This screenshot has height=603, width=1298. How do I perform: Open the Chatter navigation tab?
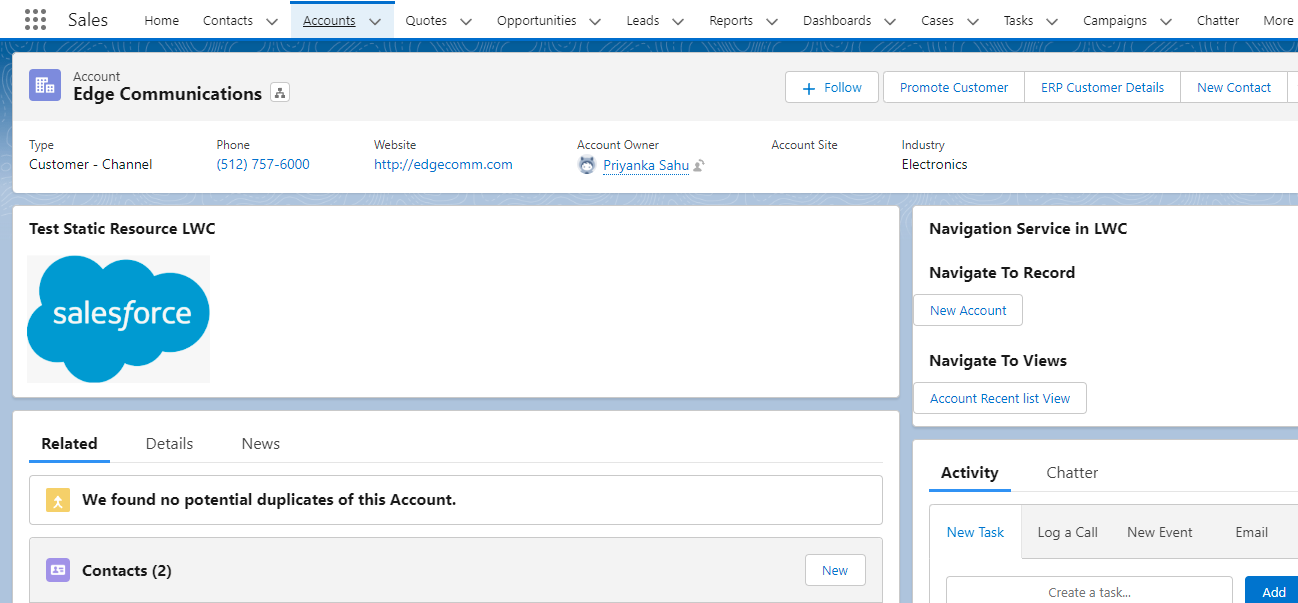tap(1218, 20)
